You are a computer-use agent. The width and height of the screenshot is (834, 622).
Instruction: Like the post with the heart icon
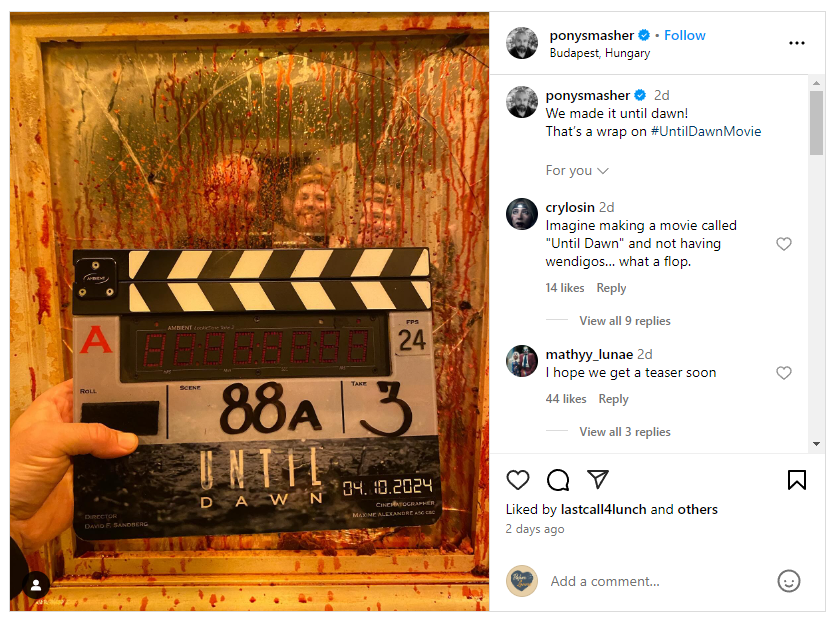[518, 480]
